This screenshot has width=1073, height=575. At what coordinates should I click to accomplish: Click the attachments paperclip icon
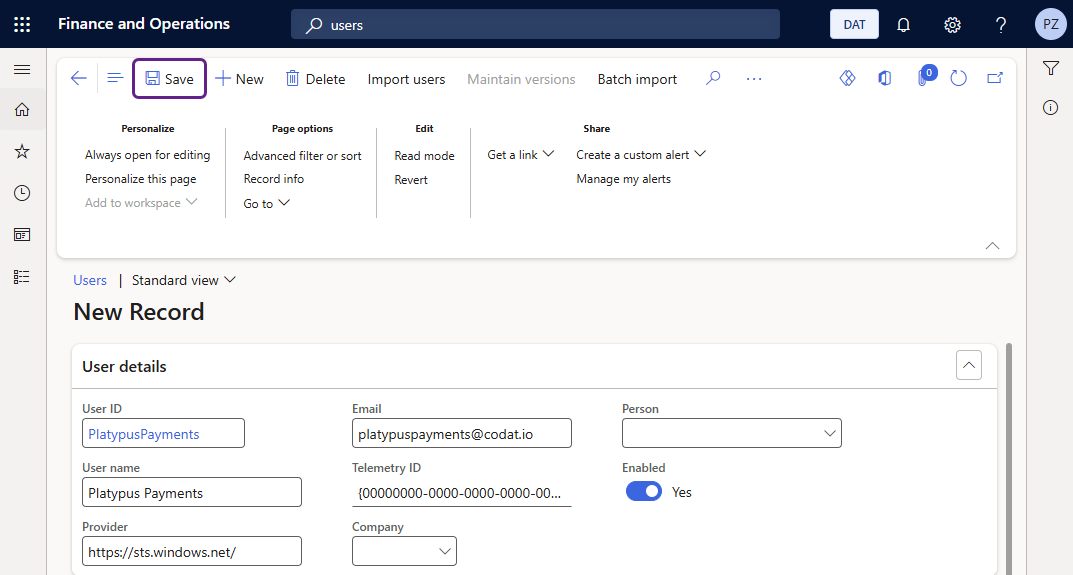(x=922, y=78)
